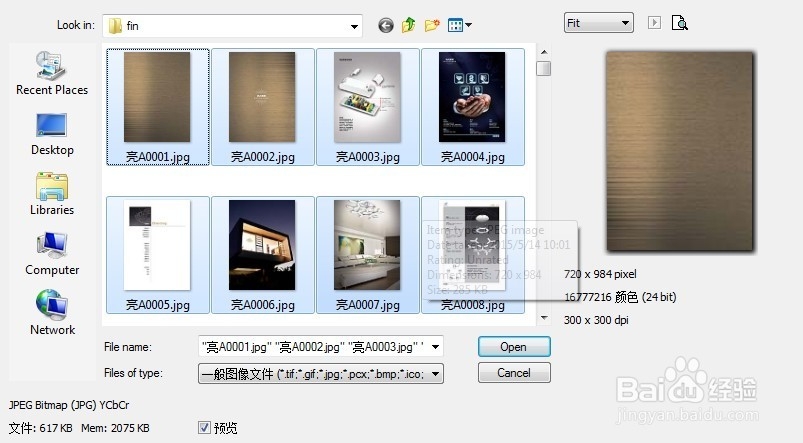803x443 pixels.
Task: Open Libraries in sidebar
Action: [x=52, y=194]
